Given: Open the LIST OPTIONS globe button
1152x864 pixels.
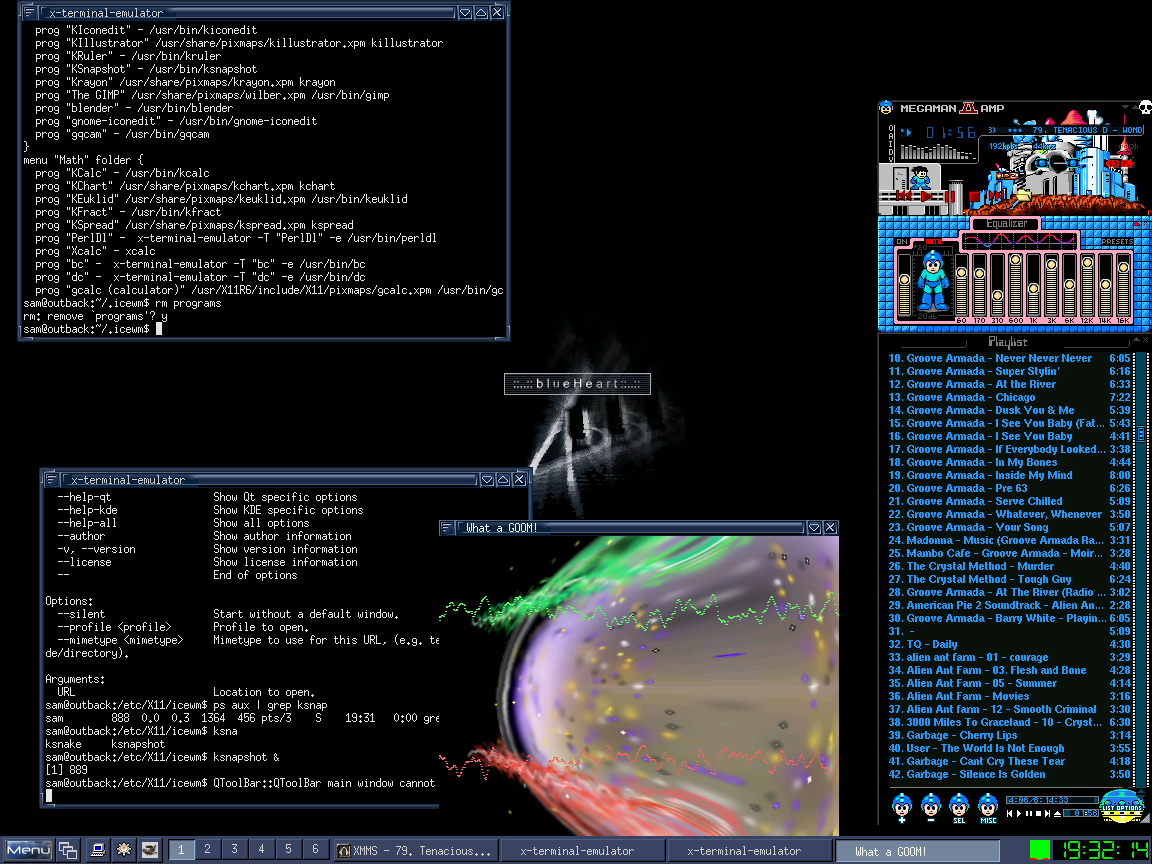Looking at the screenshot, I should coord(1122,807).
